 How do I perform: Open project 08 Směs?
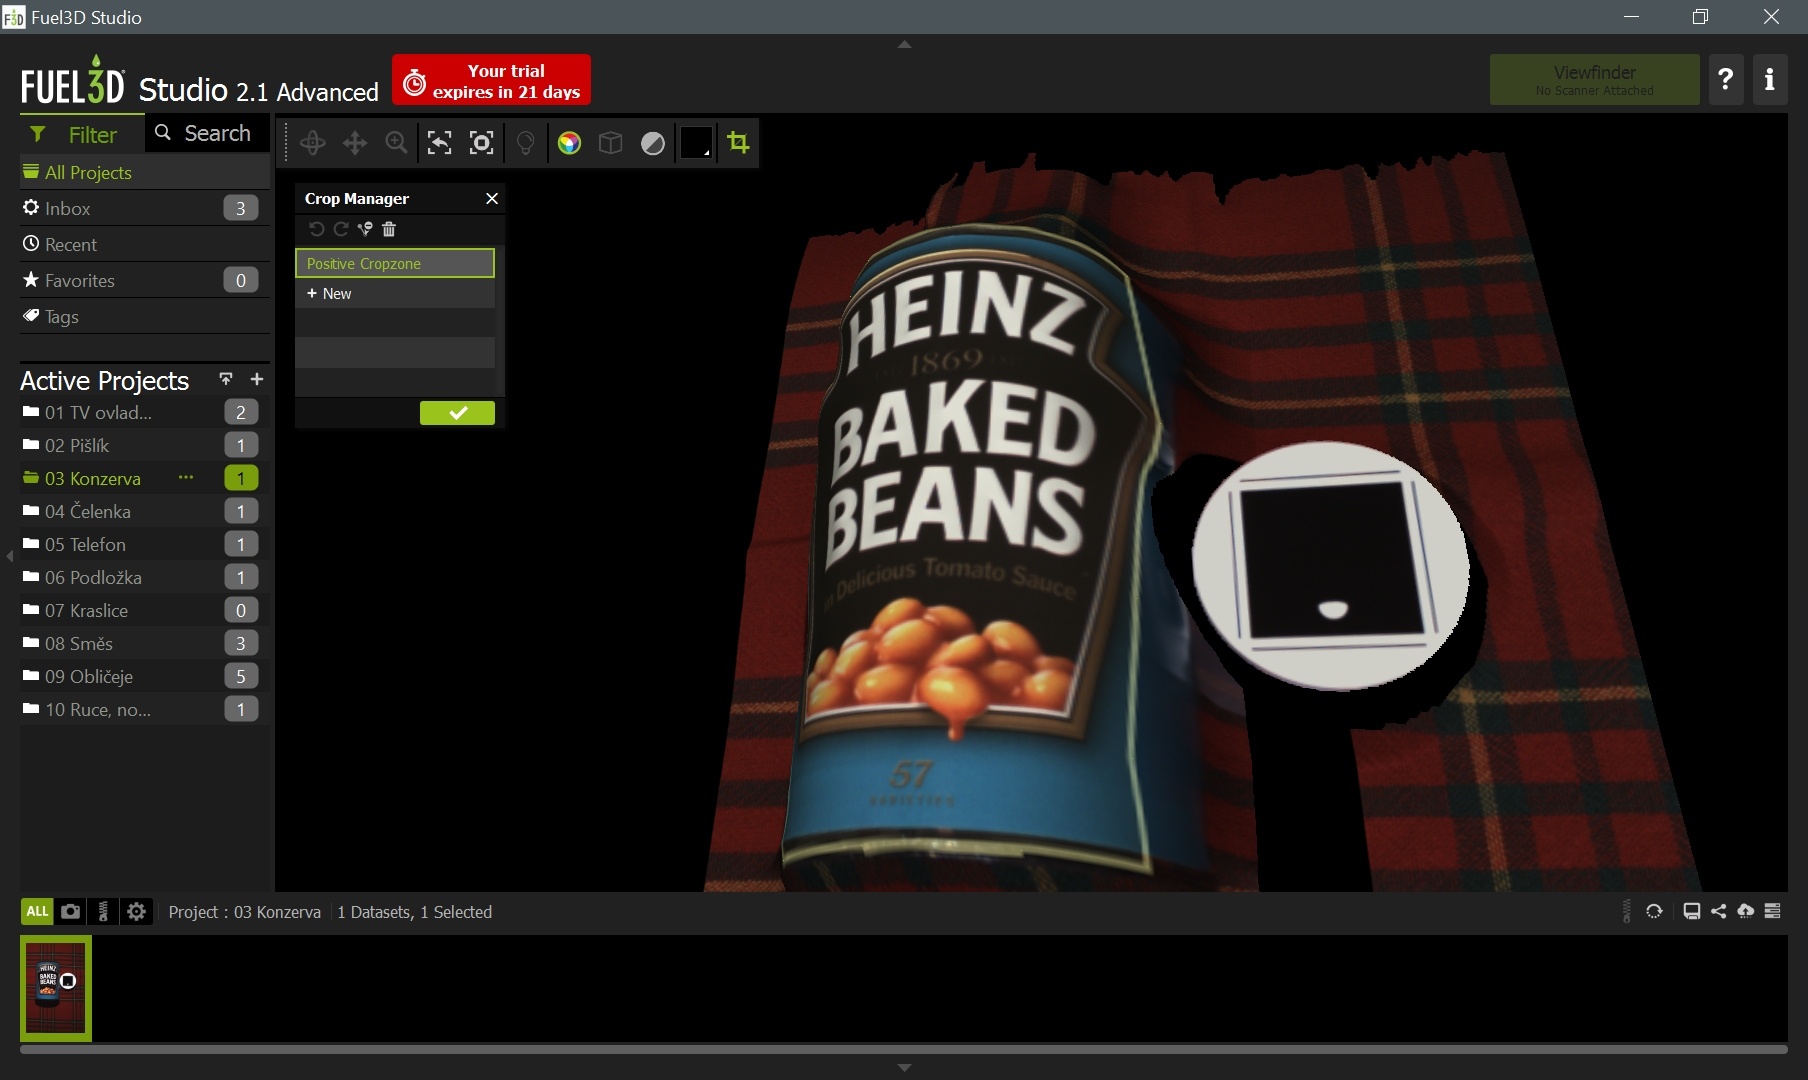145,643
